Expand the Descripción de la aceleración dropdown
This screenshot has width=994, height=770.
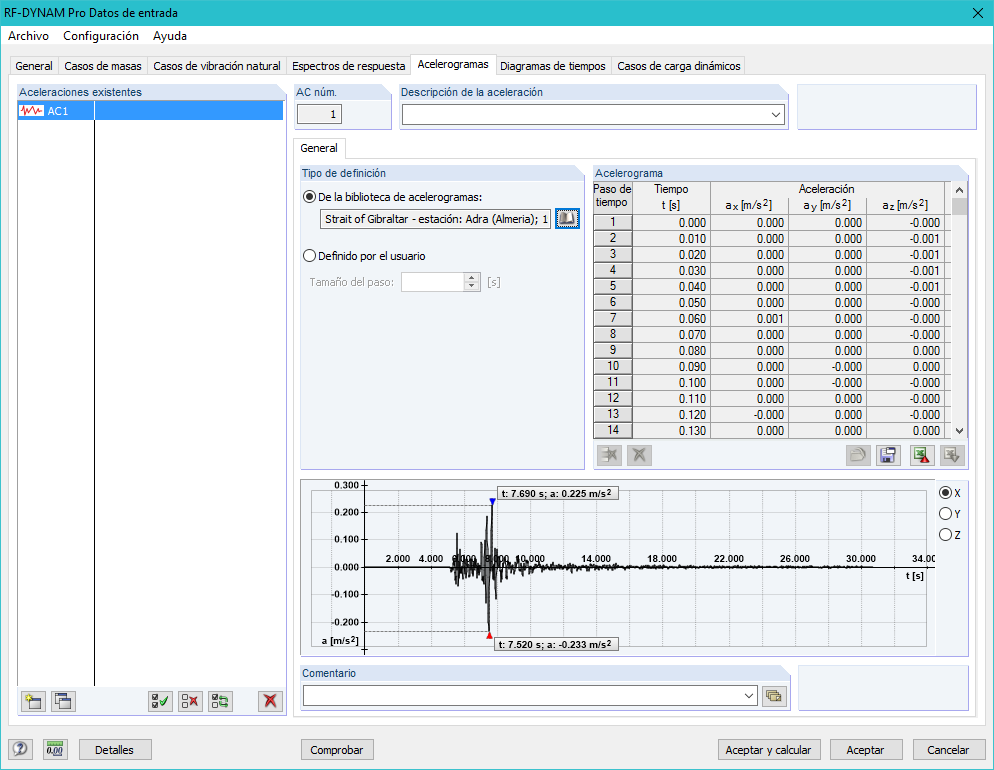click(776, 115)
